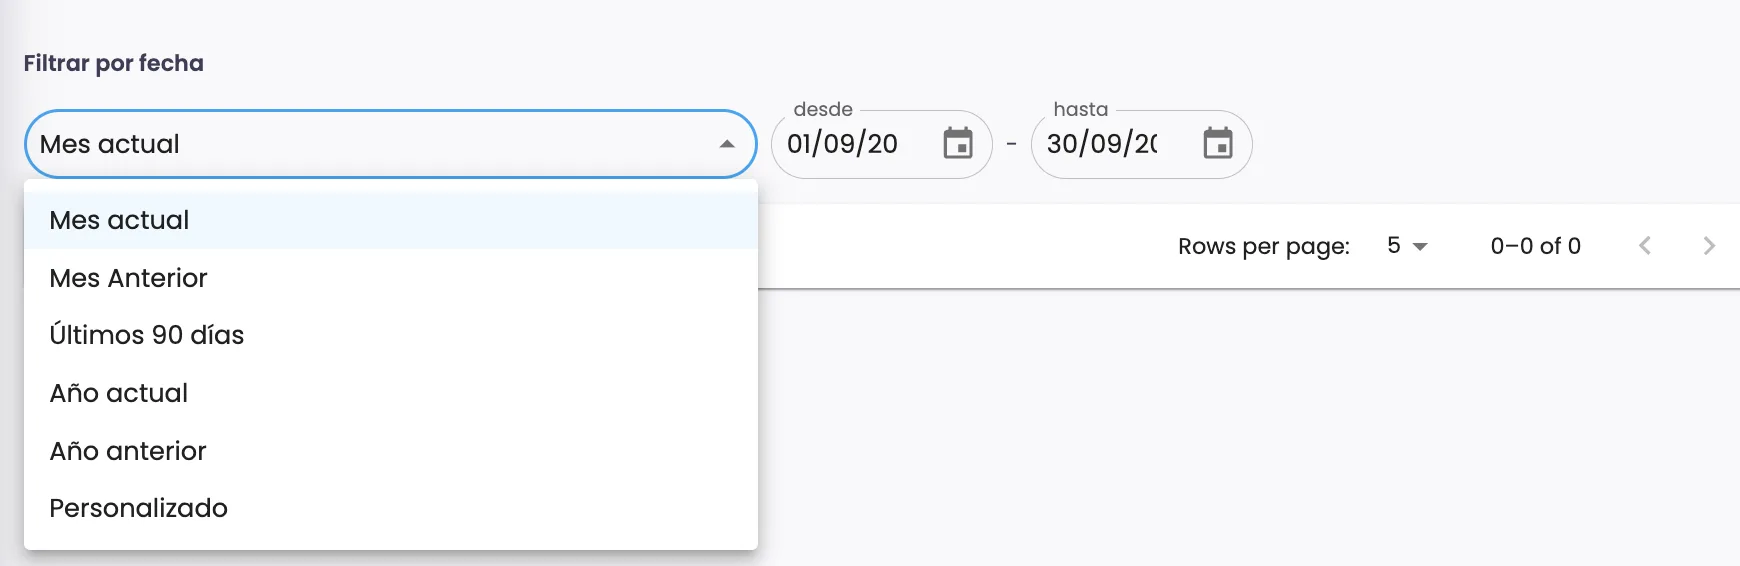Pick the Año actual option
This screenshot has height=566, width=1740.
pyautogui.click(x=119, y=393)
